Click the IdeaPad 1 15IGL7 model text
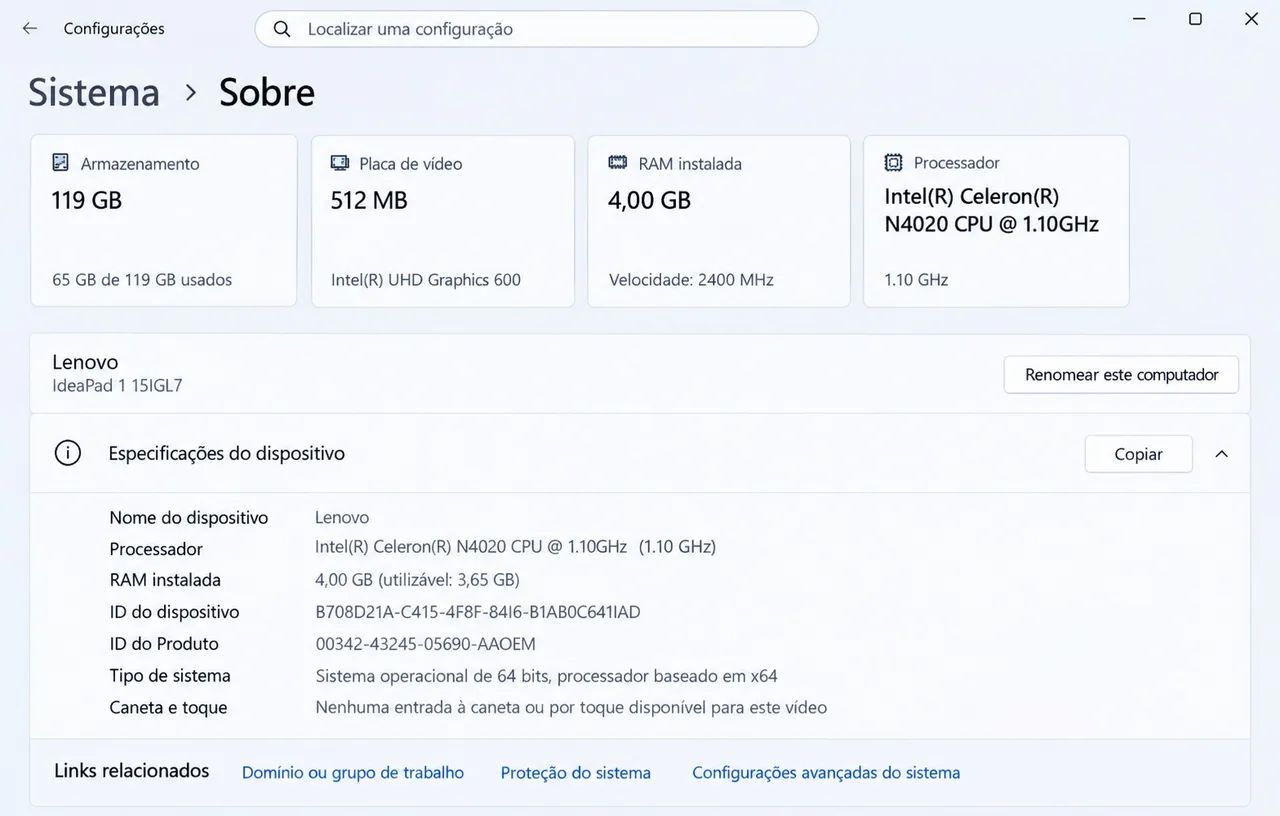 pyautogui.click(x=117, y=385)
